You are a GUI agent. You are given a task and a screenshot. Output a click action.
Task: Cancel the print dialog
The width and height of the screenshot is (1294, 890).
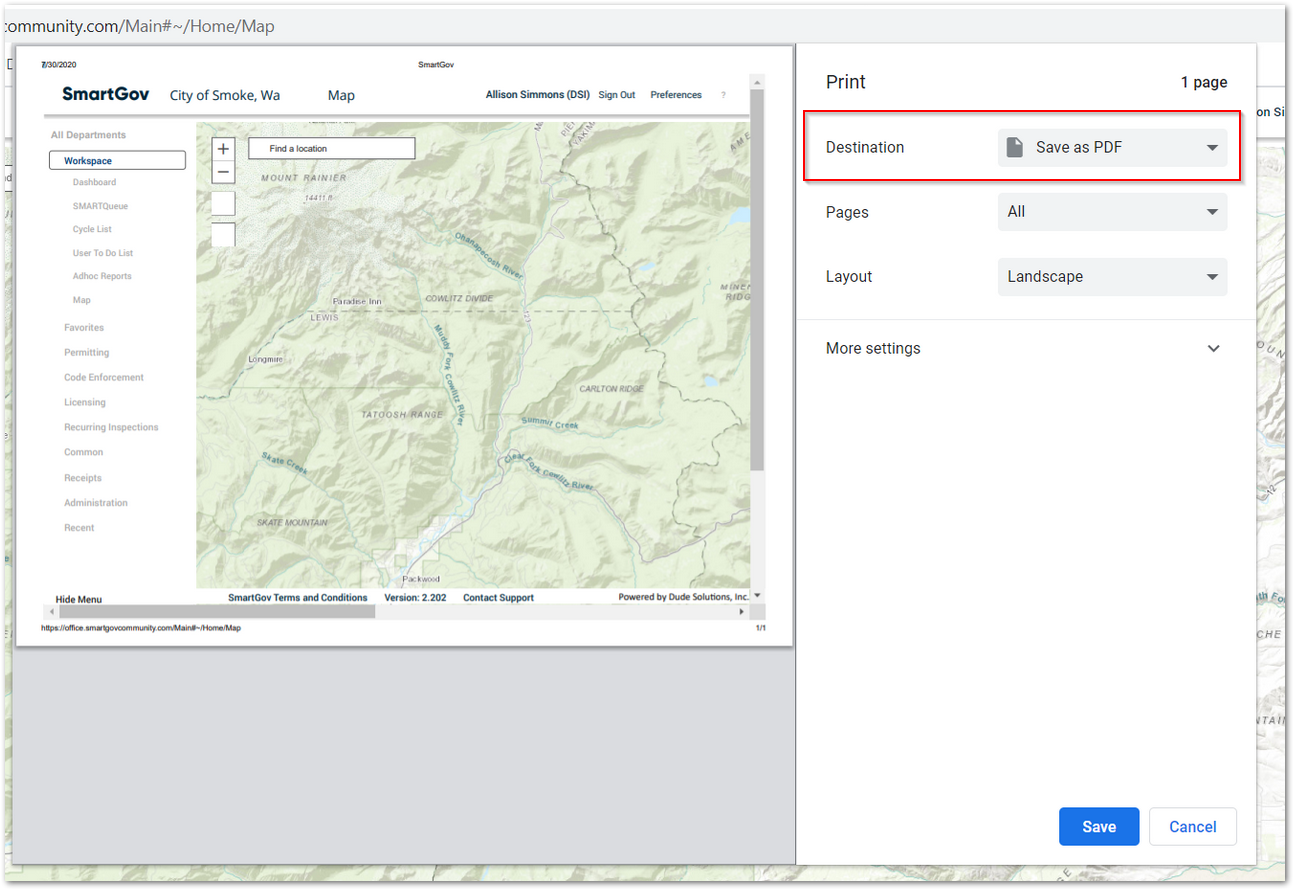coord(1193,827)
